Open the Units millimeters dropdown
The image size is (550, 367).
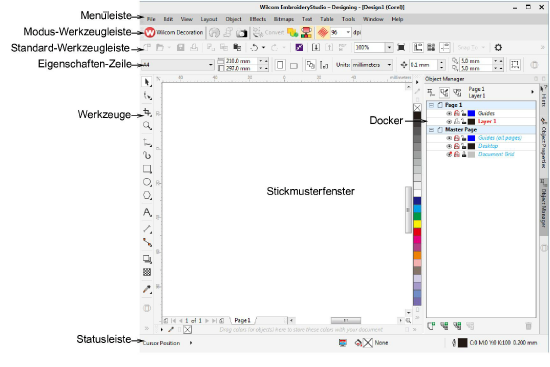pos(389,65)
